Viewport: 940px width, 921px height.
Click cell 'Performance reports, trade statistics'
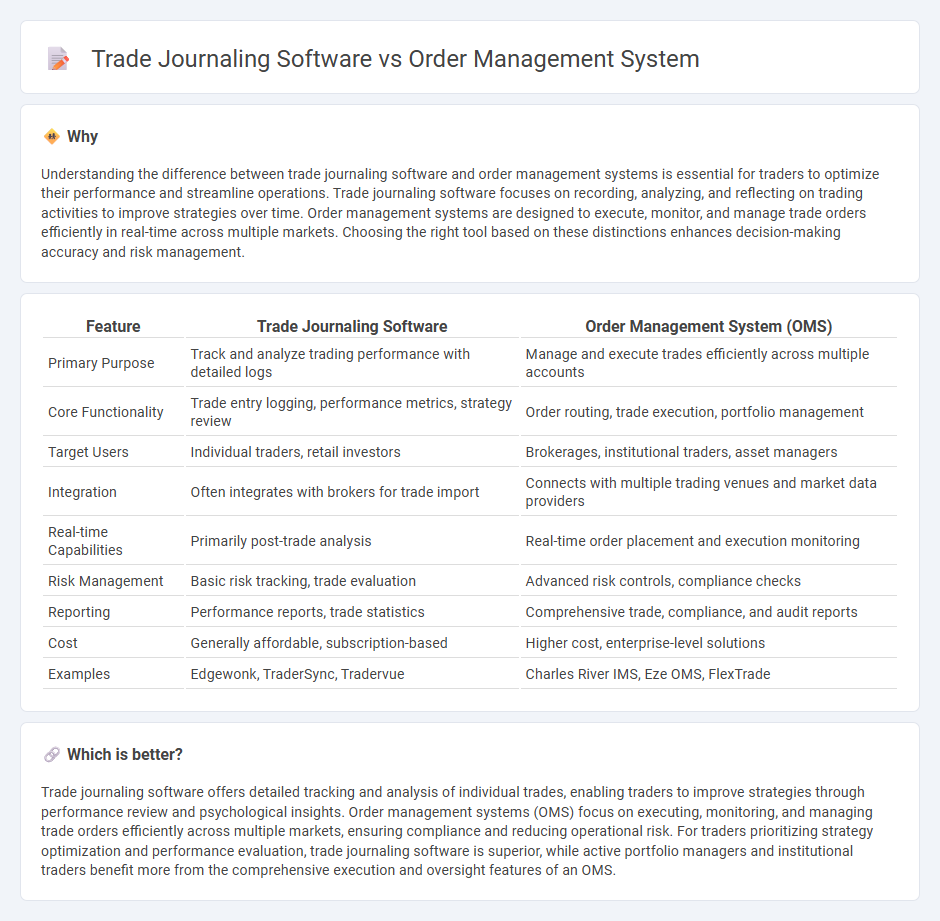click(352, 612)
